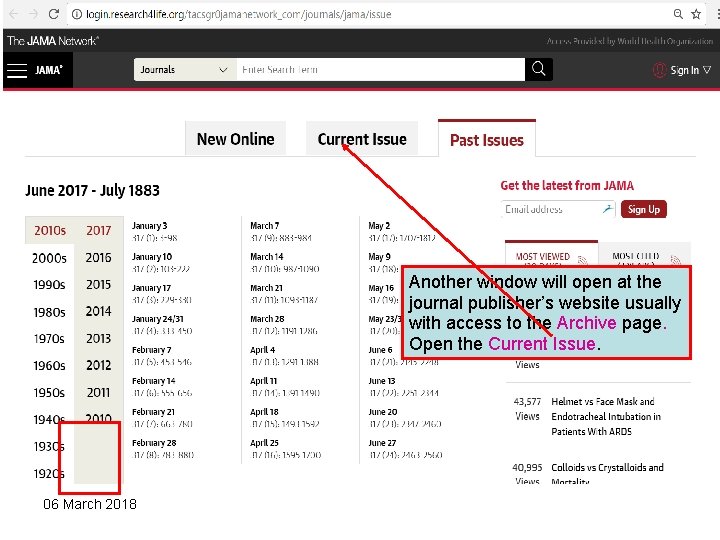
Task: Select the 1940s decade
Action: tap(48, 419)
